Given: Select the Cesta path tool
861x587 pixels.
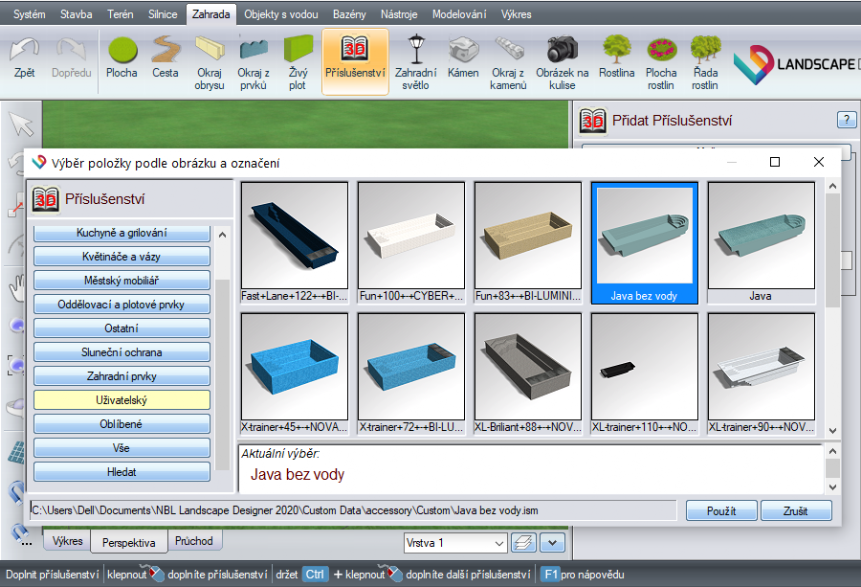Looking at the screenshot, I should pyautogui.click(x=165, y=58).
